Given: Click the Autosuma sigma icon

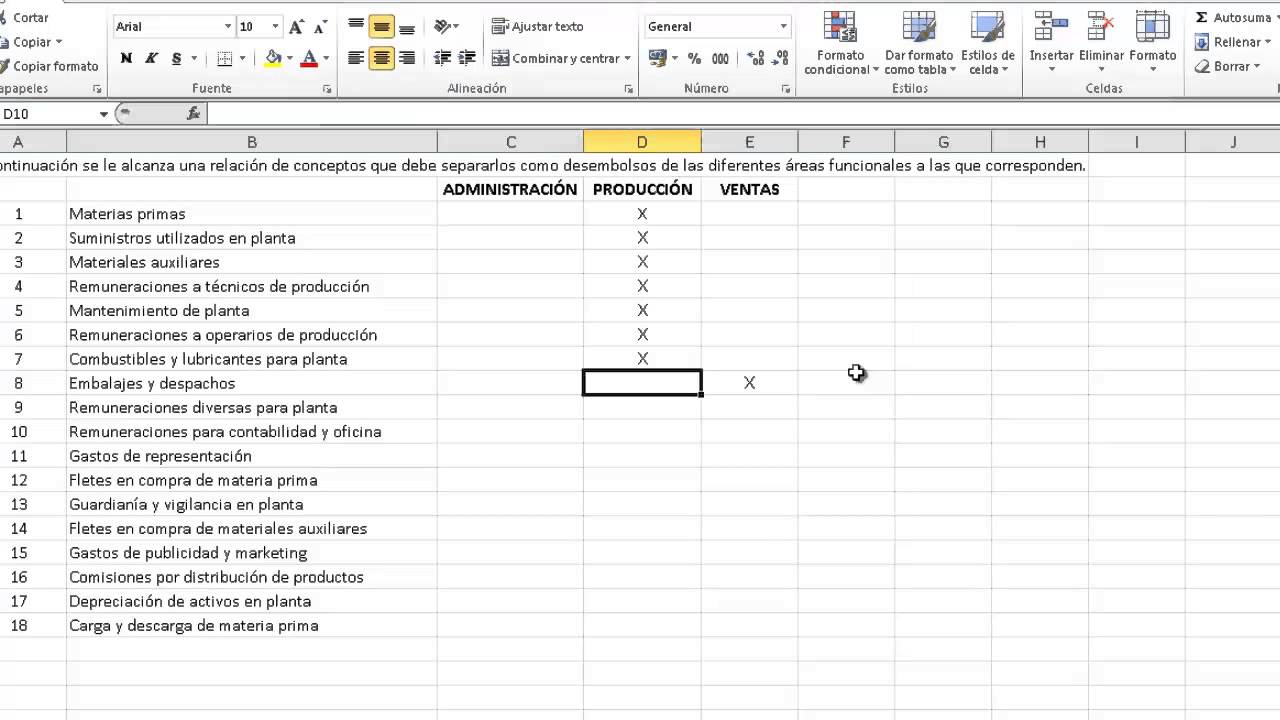Looking at the screenshot, I should [x=1202, y=17].
